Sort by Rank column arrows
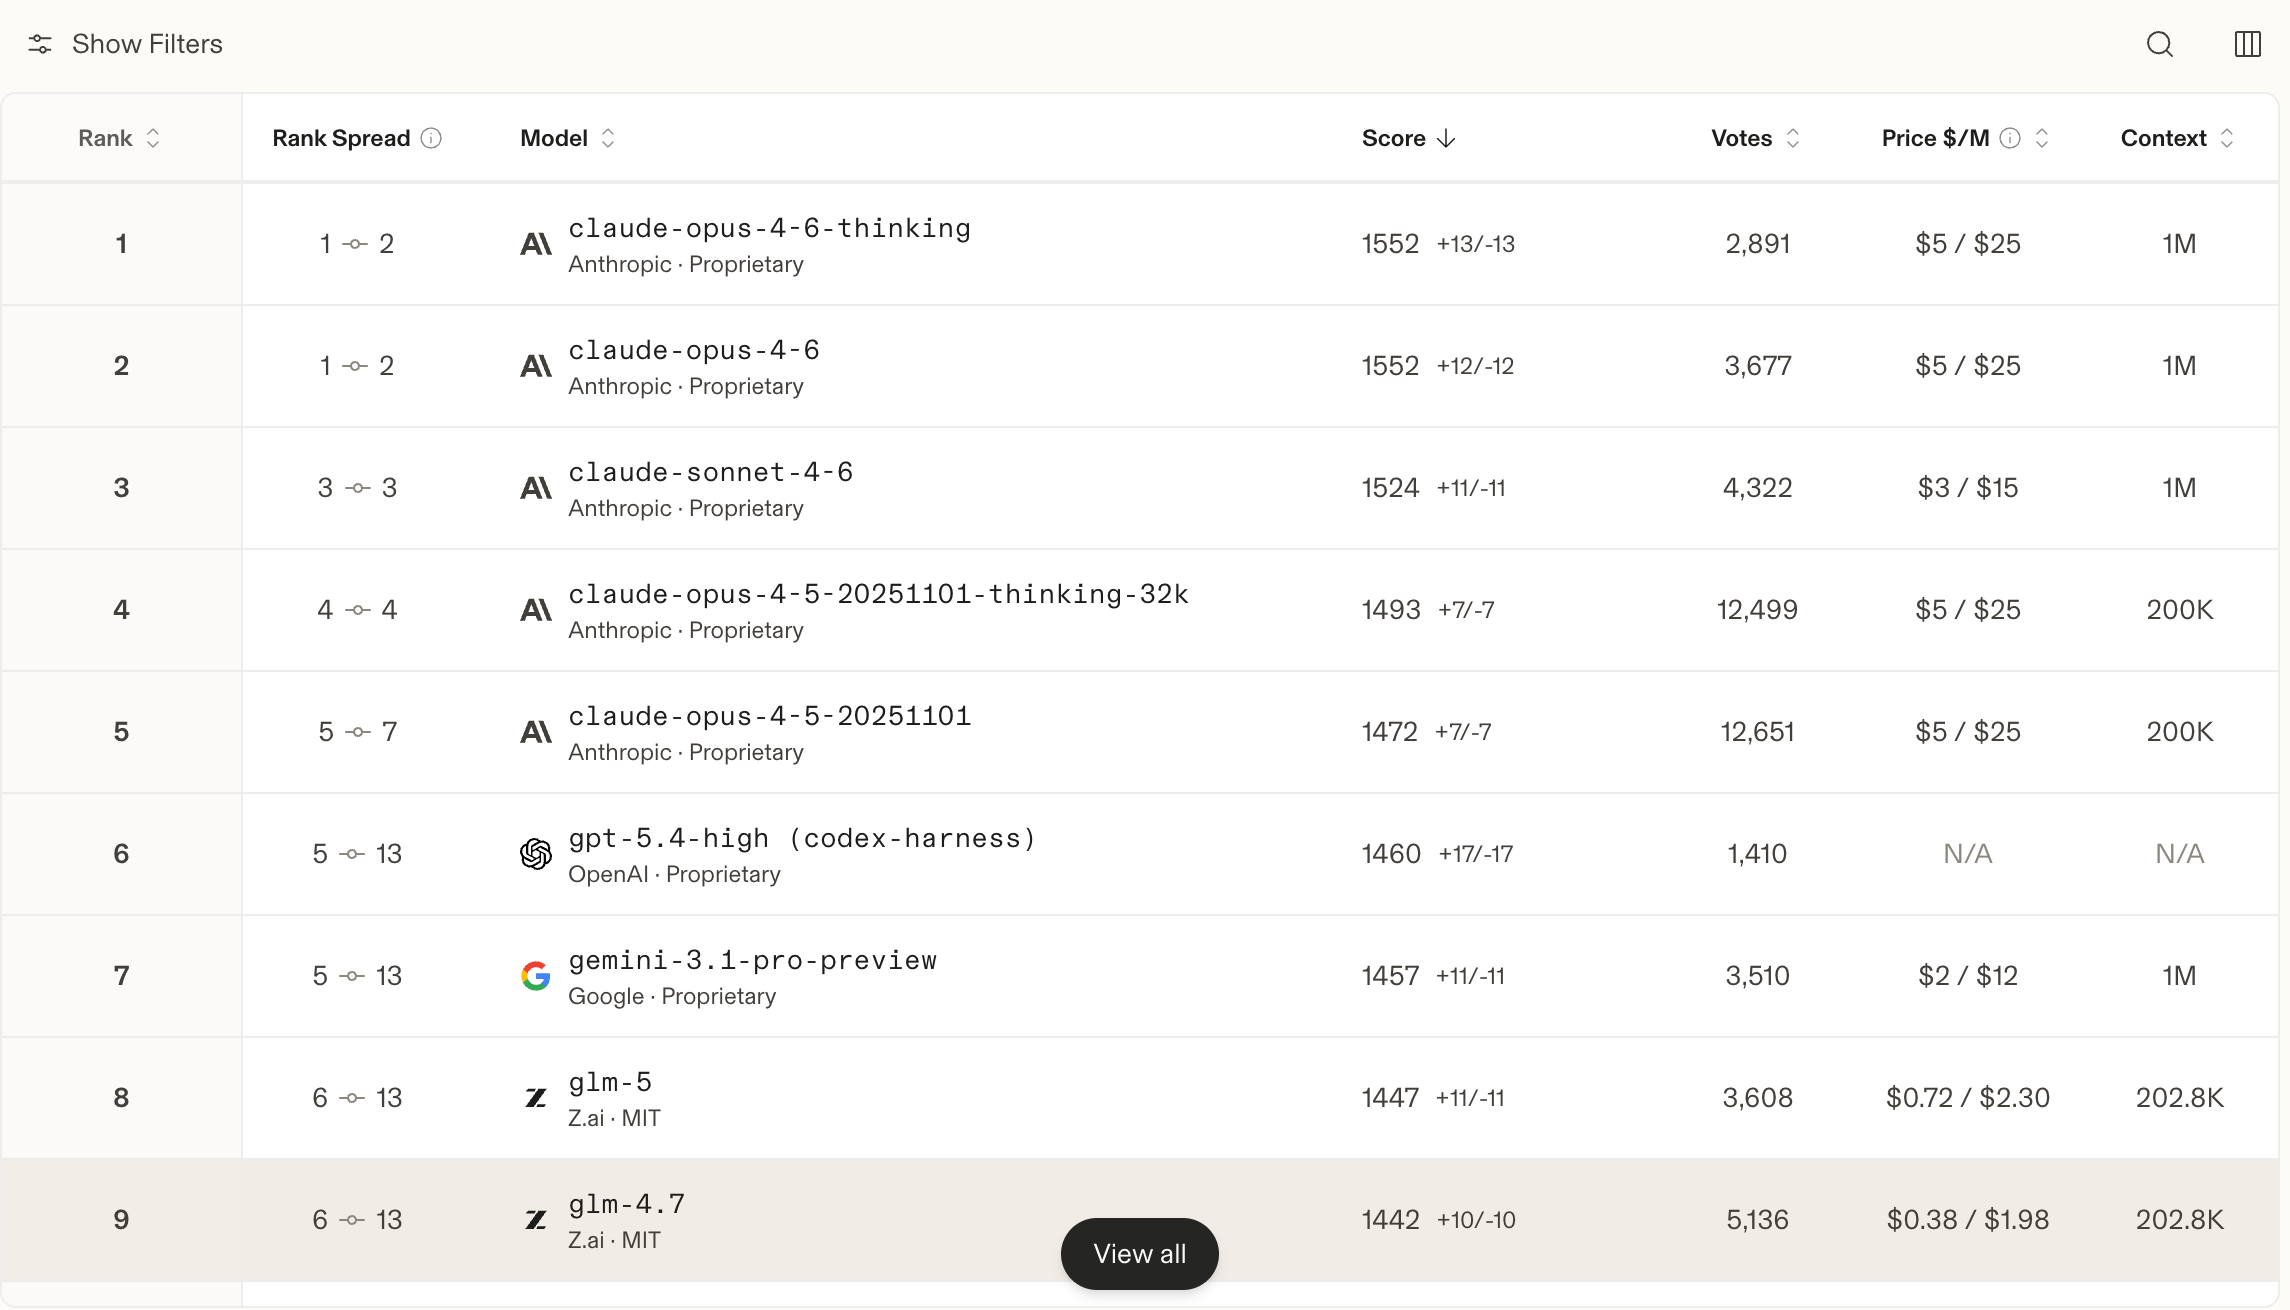 coord(153,138)
